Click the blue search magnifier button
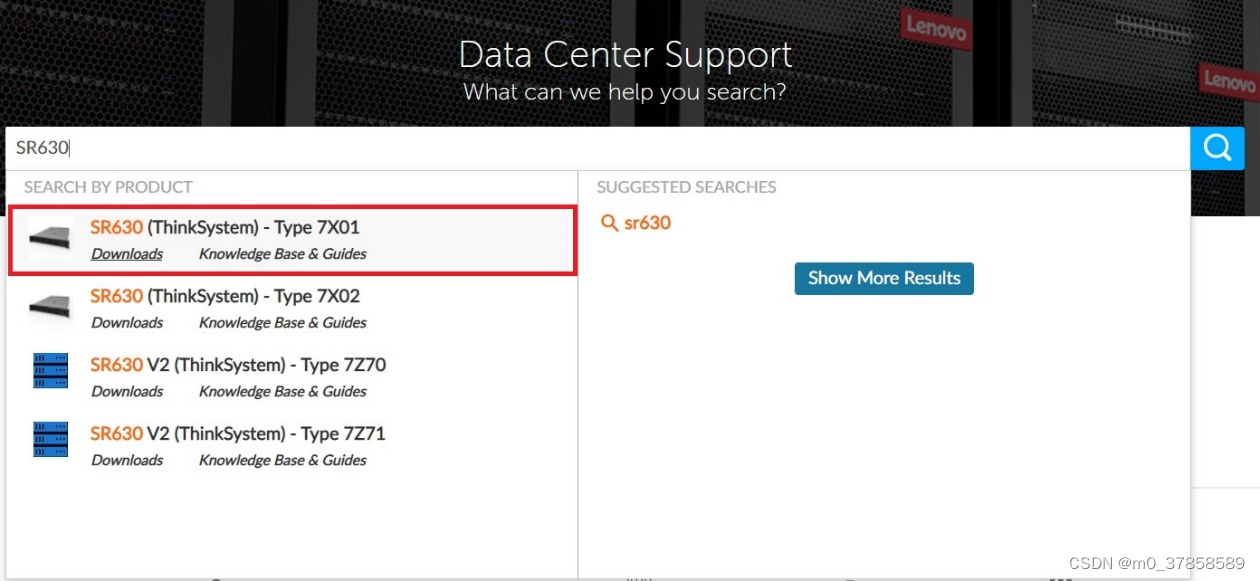Image resolution: width=1260 pixels, height=581 pixels. [x=1217, y=148]
